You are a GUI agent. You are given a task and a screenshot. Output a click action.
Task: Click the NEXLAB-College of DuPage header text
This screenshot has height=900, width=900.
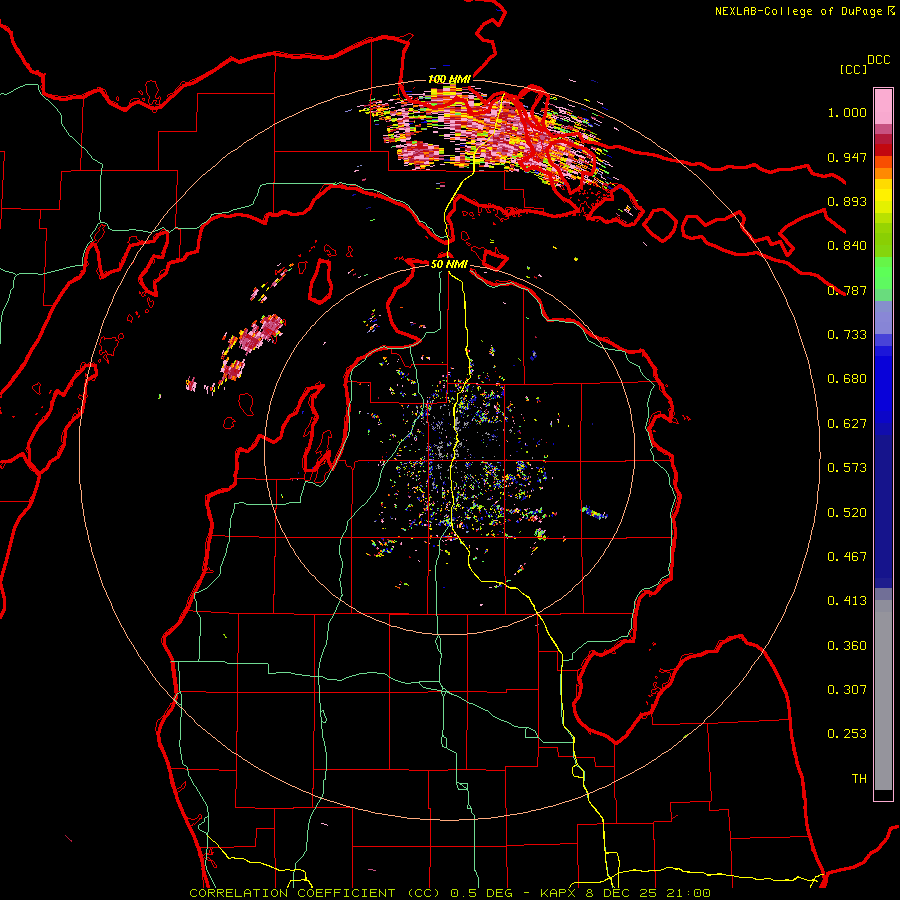804,11
